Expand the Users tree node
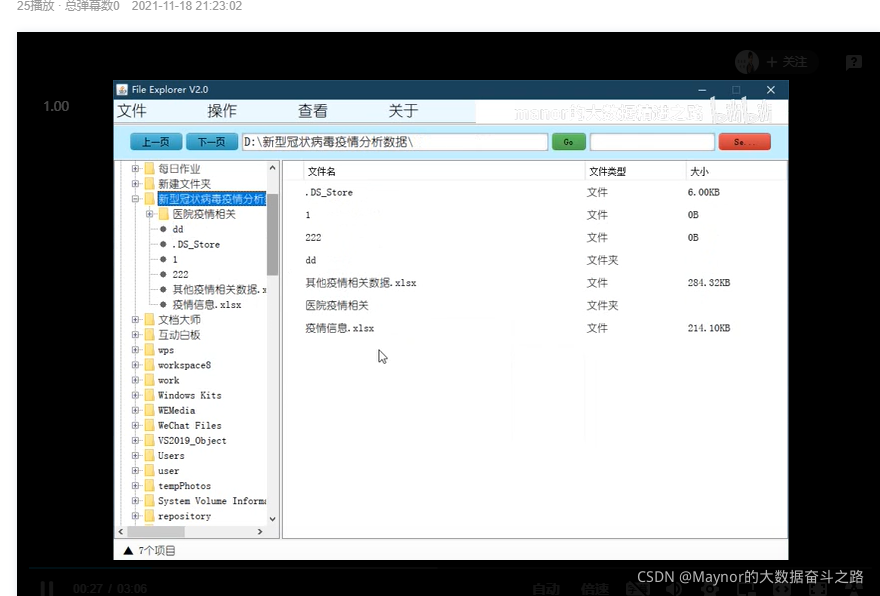880x596 pixels. [135, 456]
